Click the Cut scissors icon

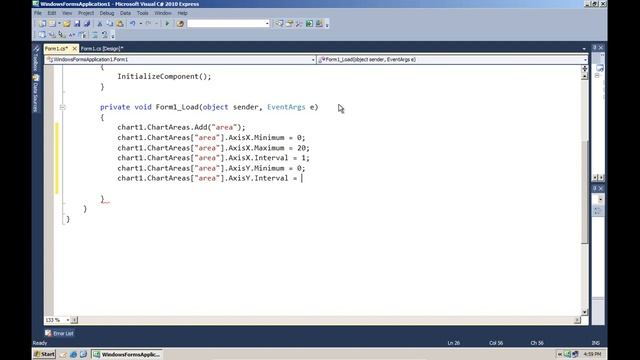[x=100, y=24]
